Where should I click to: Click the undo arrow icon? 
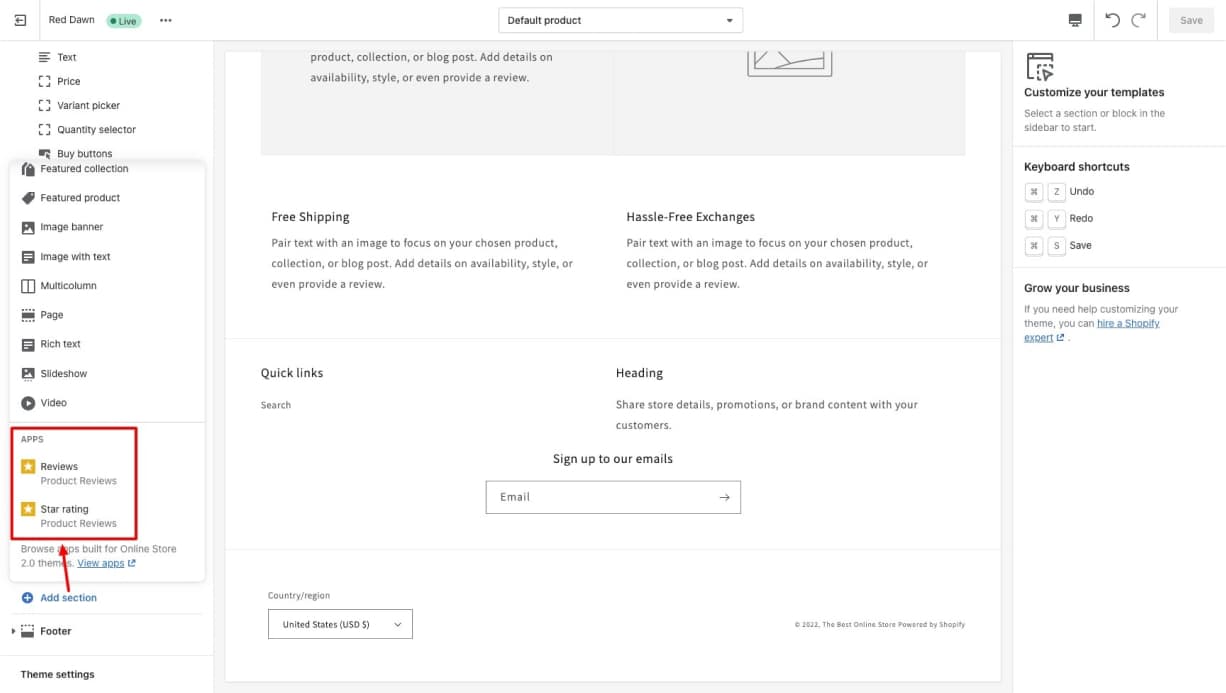click(x=1112, y=20)
